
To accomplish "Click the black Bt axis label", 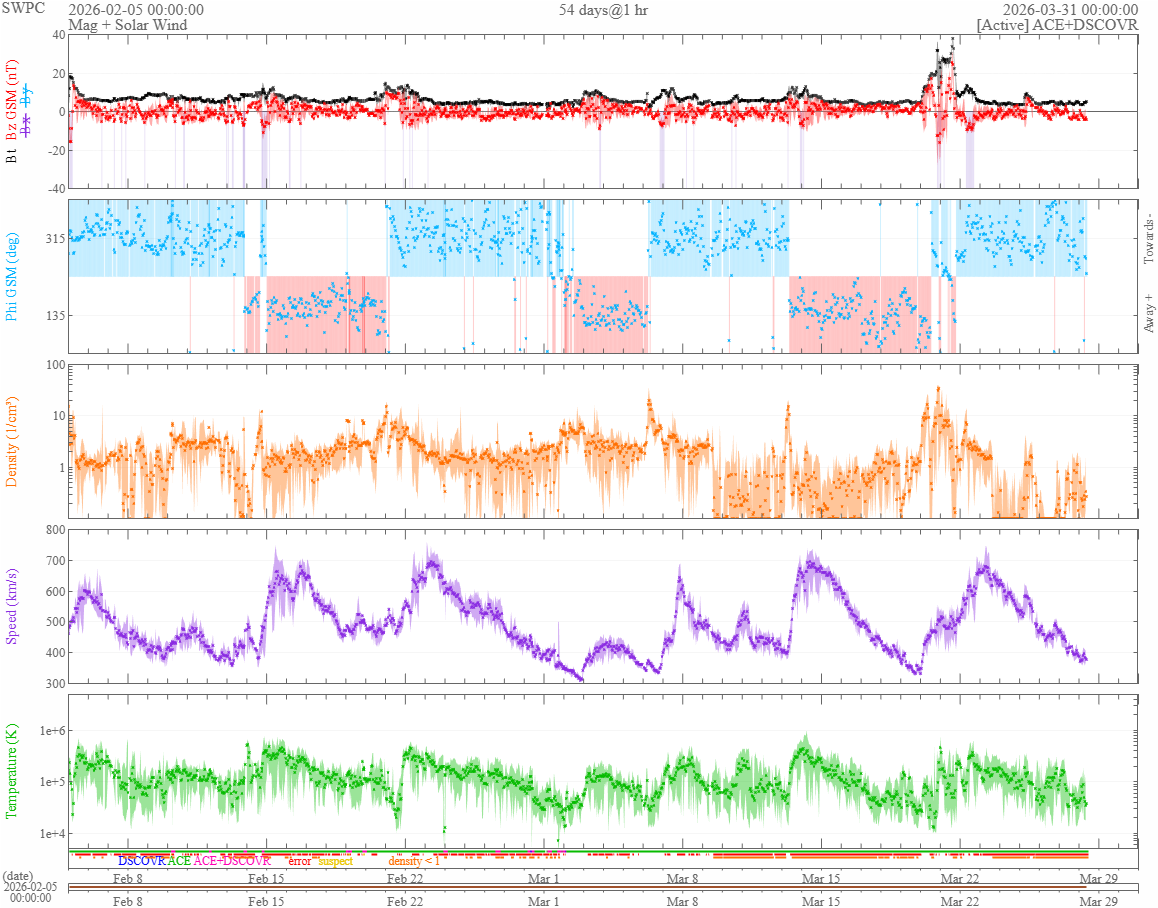I will pyautogui.click(x=12, y=156).
